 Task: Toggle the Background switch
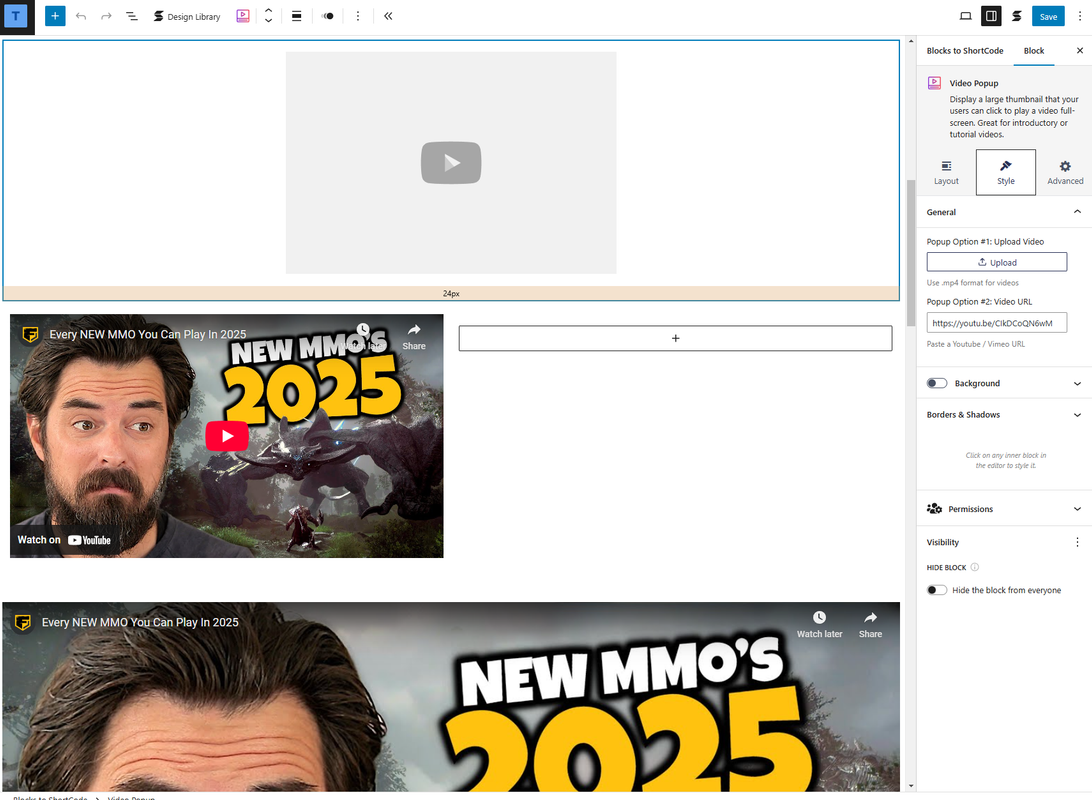click(x=937, y=383)
